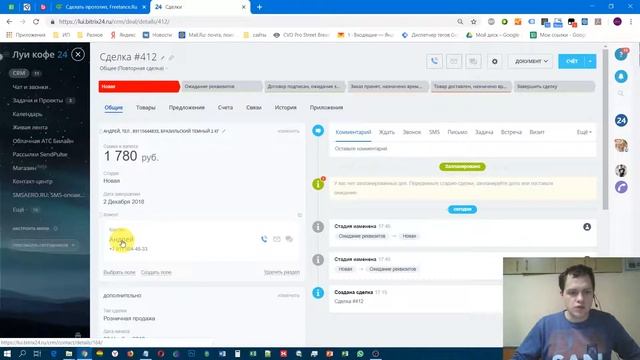
Task: Click the email envelope button in deal header
Action: (x=453, y=61)
